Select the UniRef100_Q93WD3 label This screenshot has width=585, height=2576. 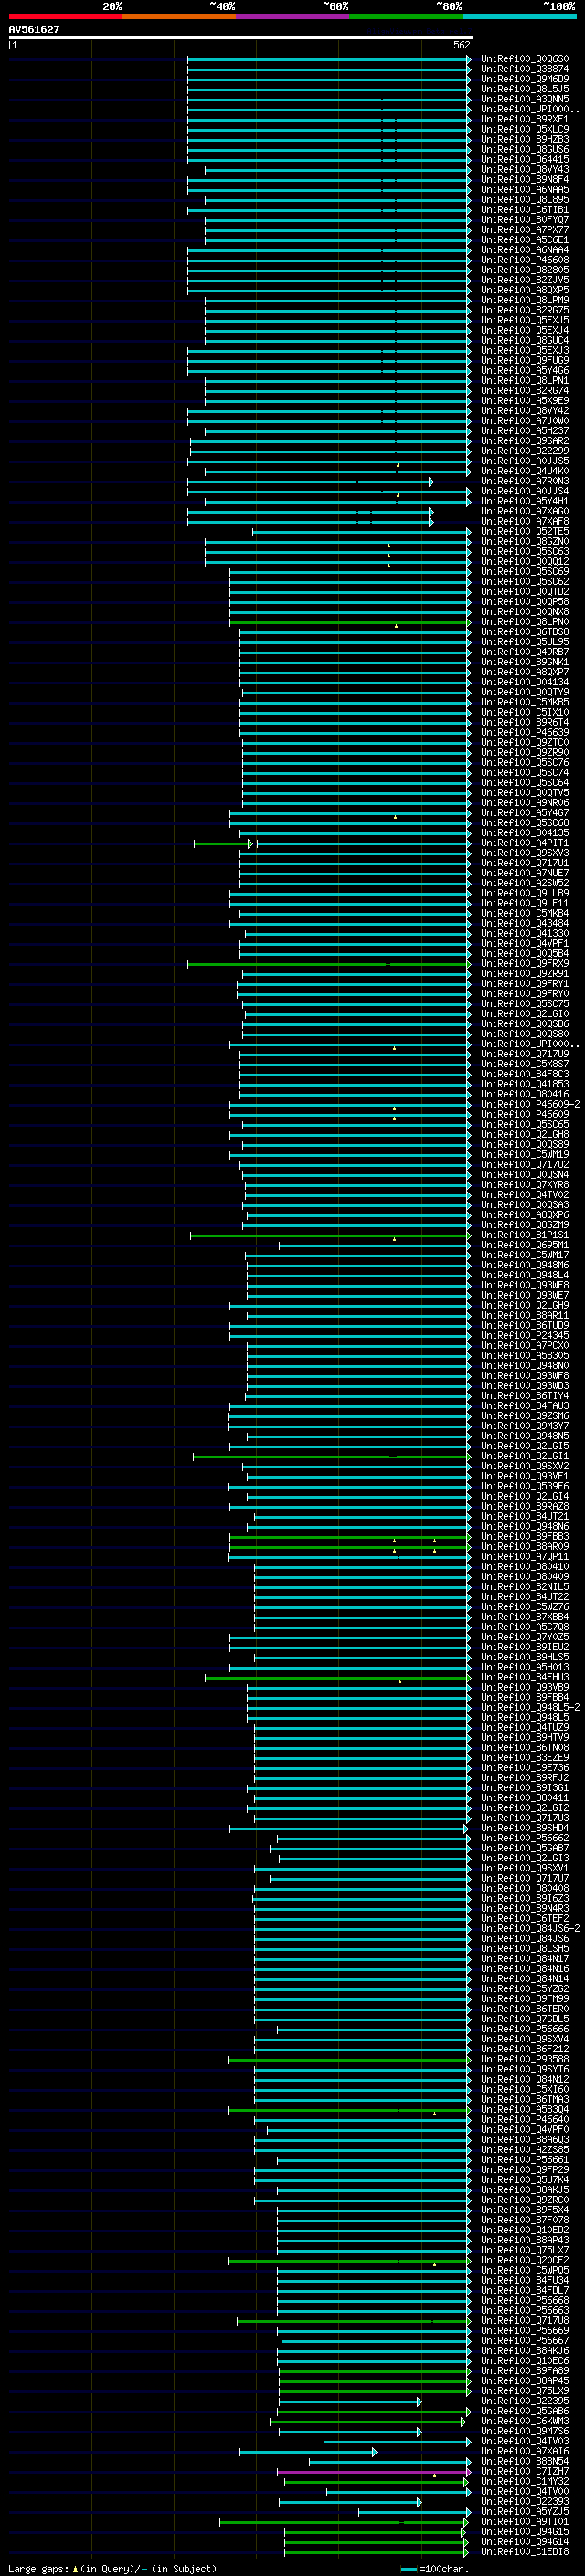pos(524,1386)
